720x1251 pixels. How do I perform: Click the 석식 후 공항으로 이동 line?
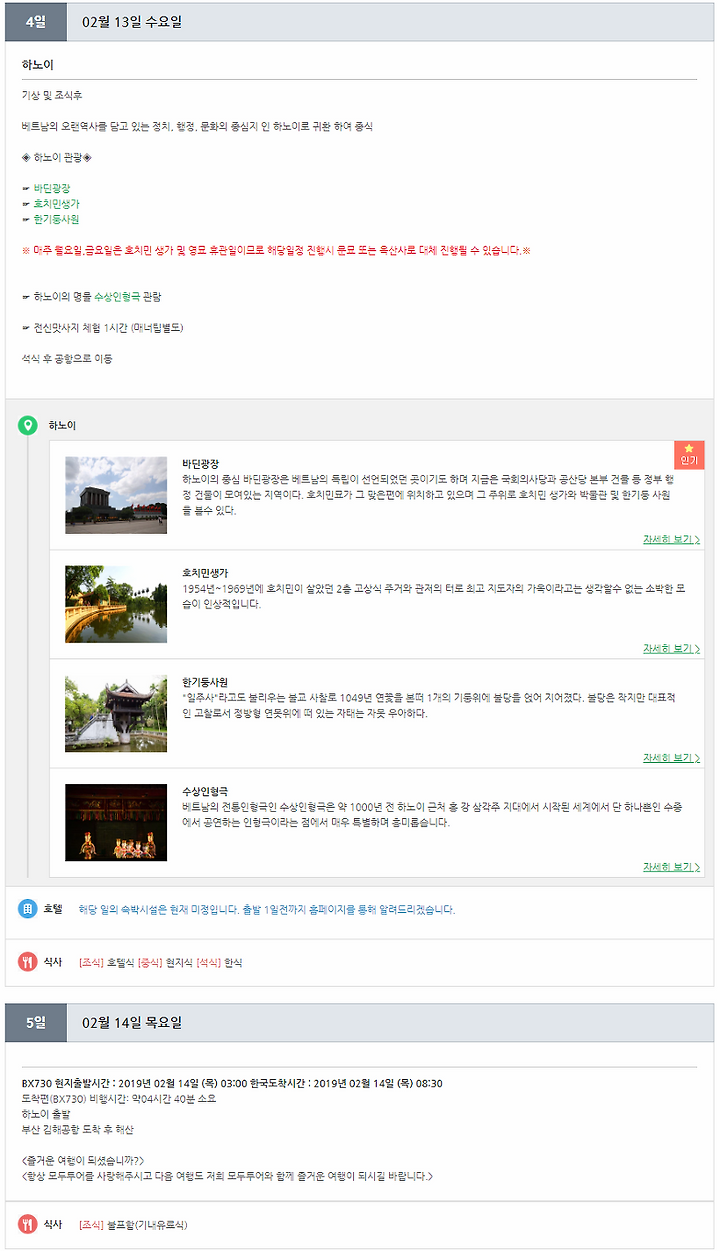67,359
